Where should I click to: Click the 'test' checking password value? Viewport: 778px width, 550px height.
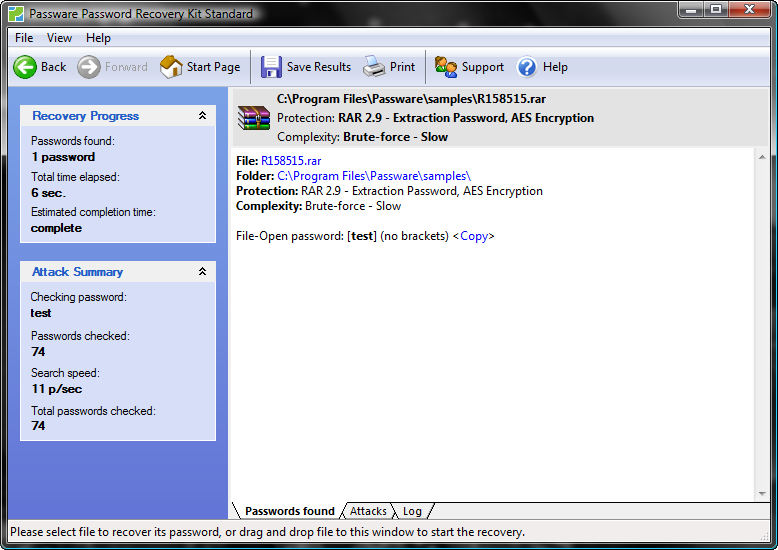[x=41, y=313]
